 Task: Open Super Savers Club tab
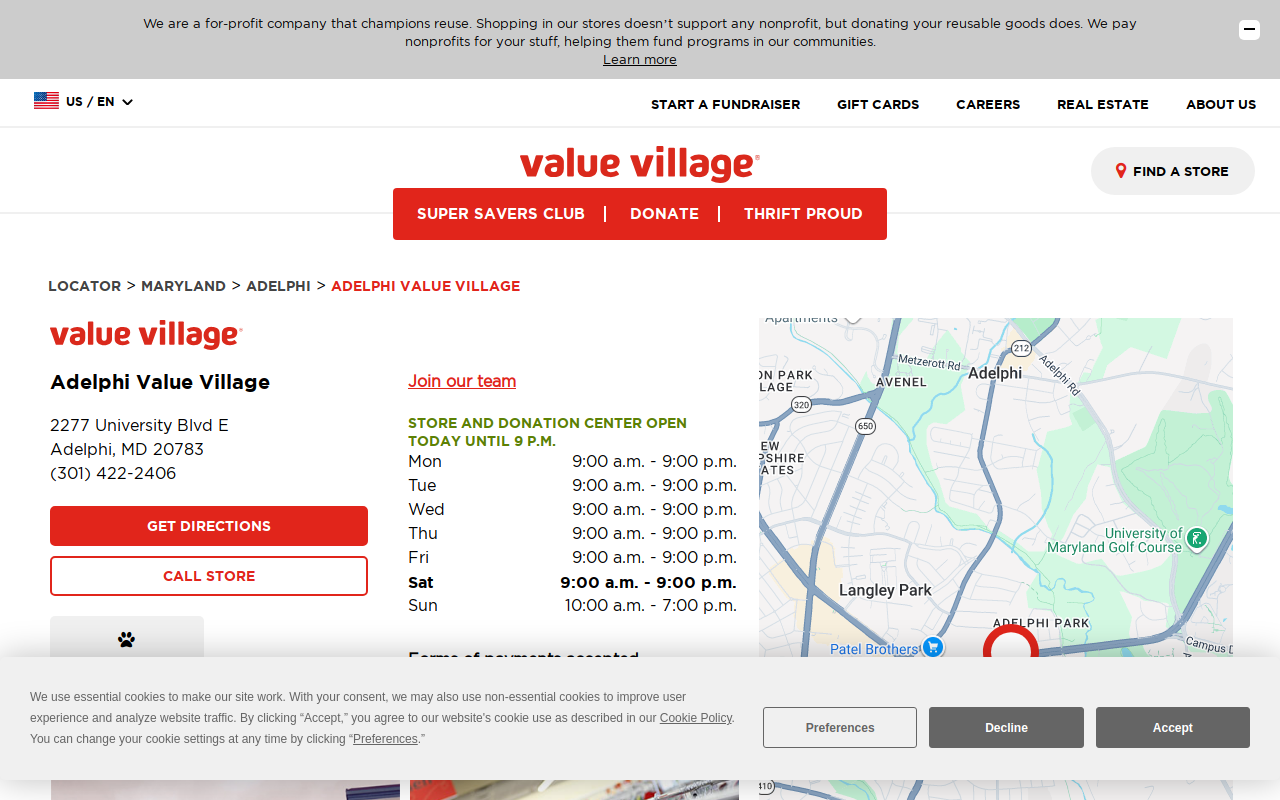tap(501, 214)
